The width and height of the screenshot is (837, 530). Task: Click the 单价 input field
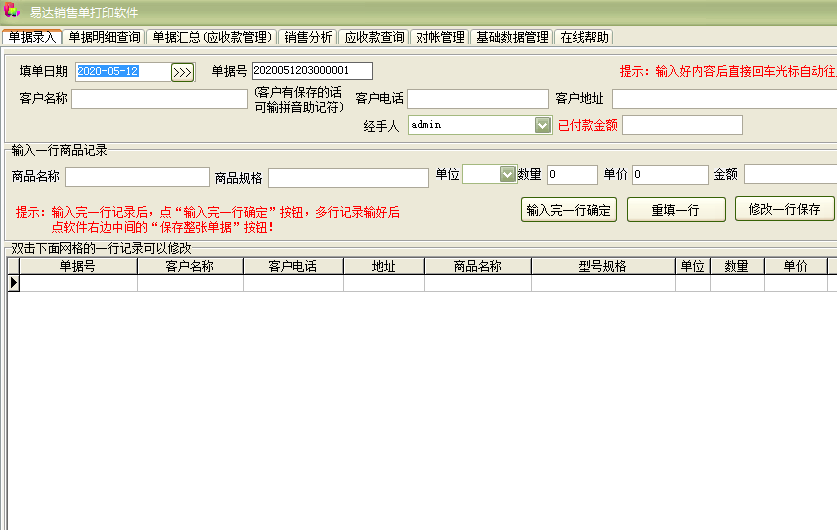[x=670, y=175]
